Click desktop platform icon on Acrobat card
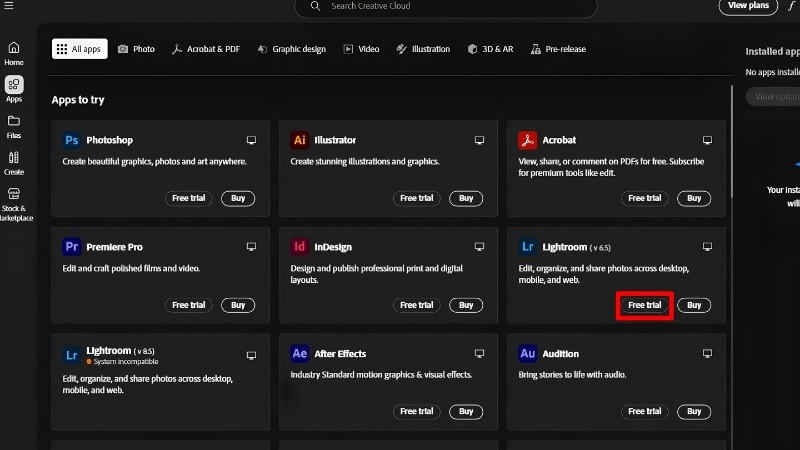Viewport: 800px width, 450px height. pyautogui.click(x=707, y=140)
